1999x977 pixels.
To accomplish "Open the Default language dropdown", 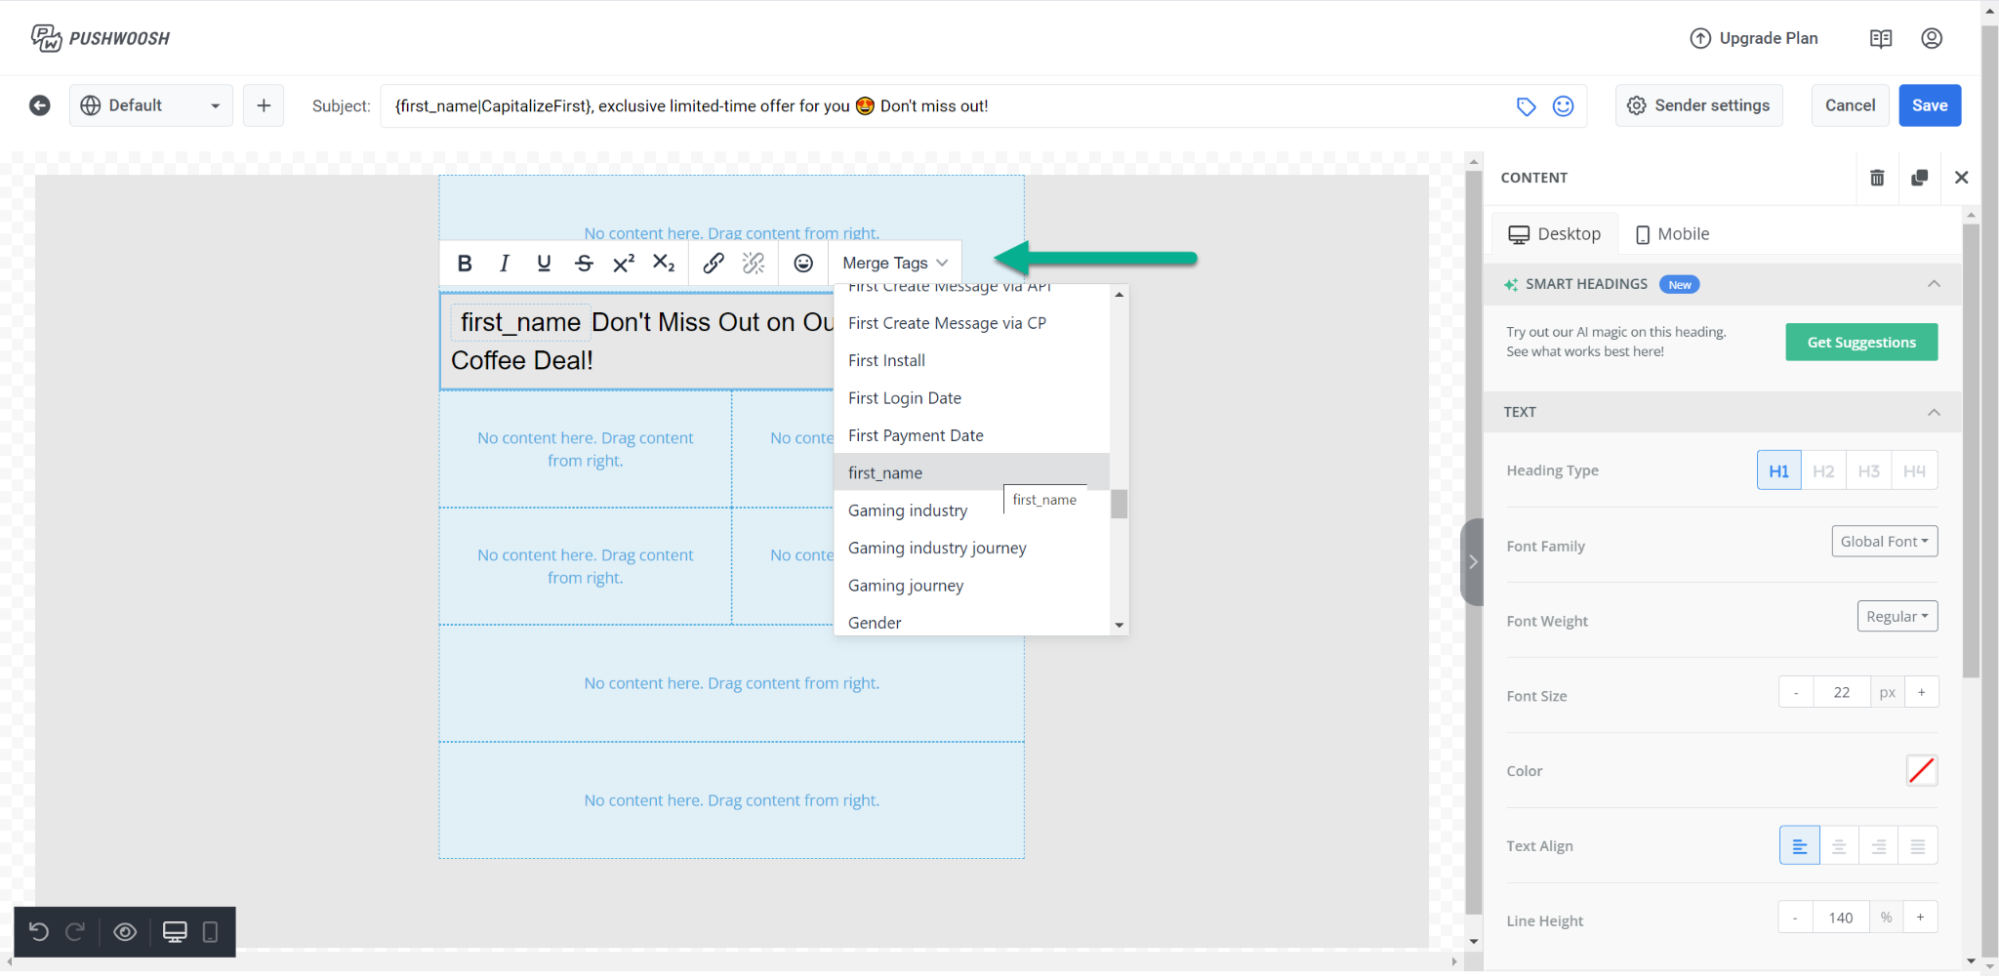I will 150,106.
